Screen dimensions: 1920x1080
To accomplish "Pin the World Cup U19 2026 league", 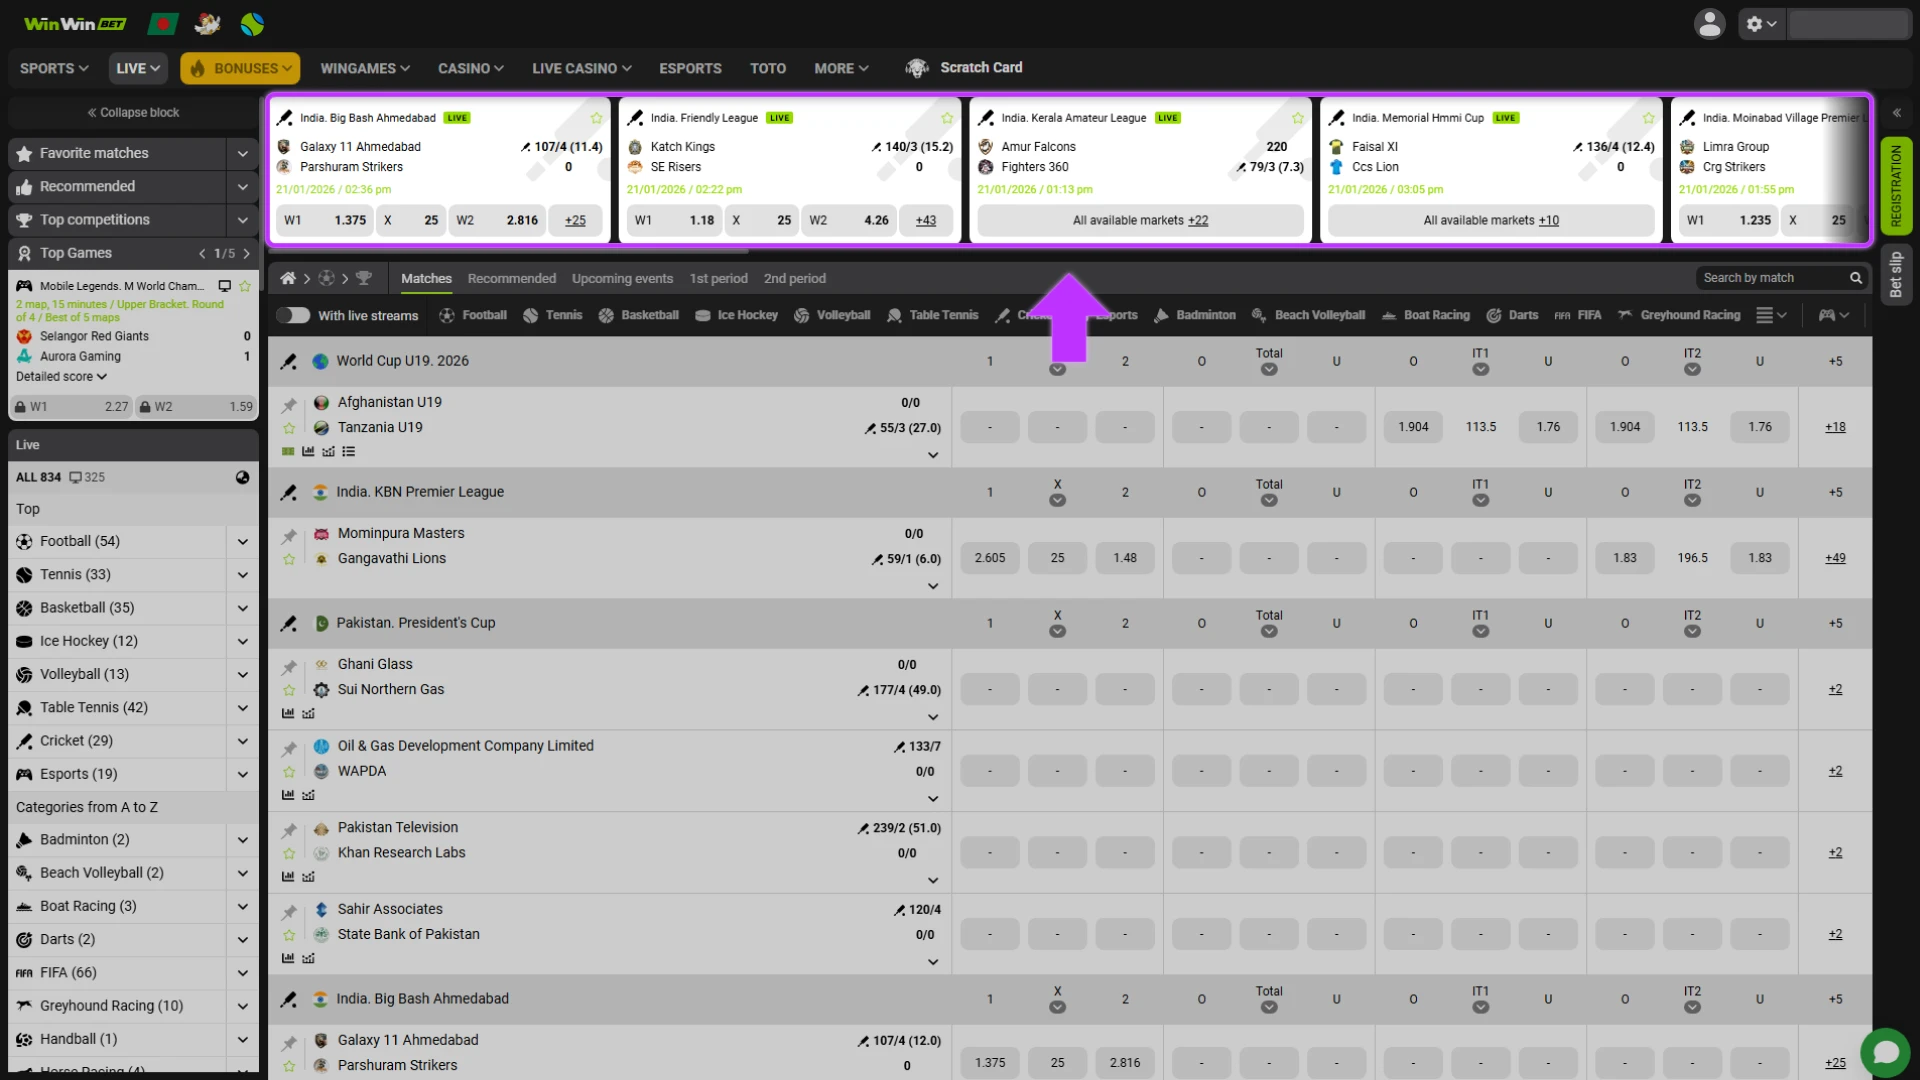I will (288, 361).
